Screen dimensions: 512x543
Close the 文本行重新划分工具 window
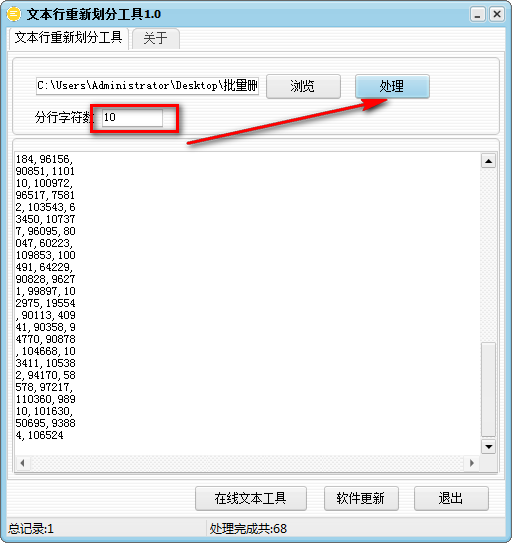pos(497,15)
